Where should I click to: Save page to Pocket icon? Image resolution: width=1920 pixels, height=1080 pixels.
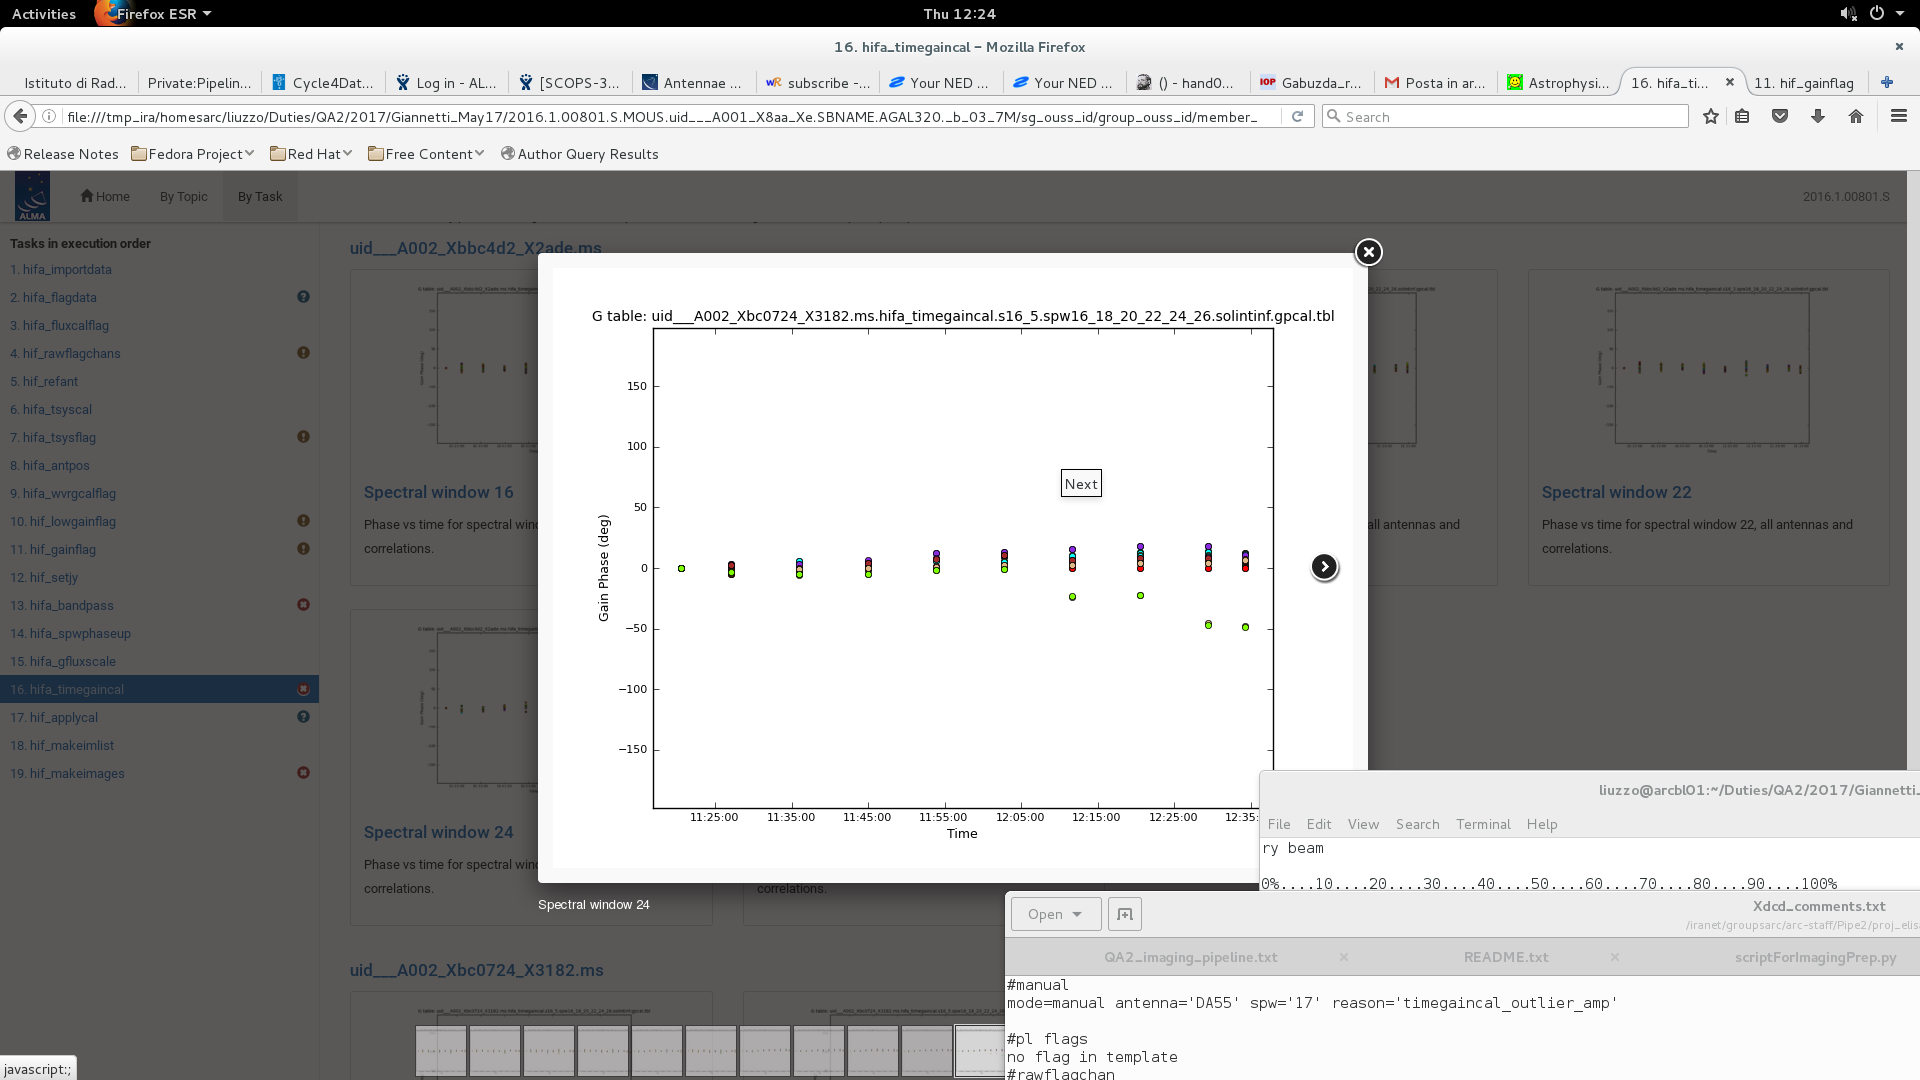click(x=1780, y=117)
